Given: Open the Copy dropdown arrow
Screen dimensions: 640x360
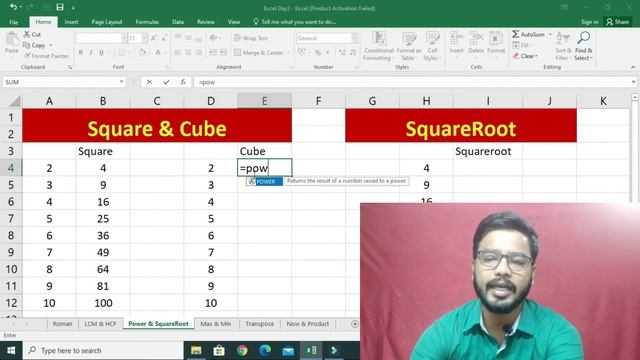Looking at the screenshot, I should pos(51,45).
